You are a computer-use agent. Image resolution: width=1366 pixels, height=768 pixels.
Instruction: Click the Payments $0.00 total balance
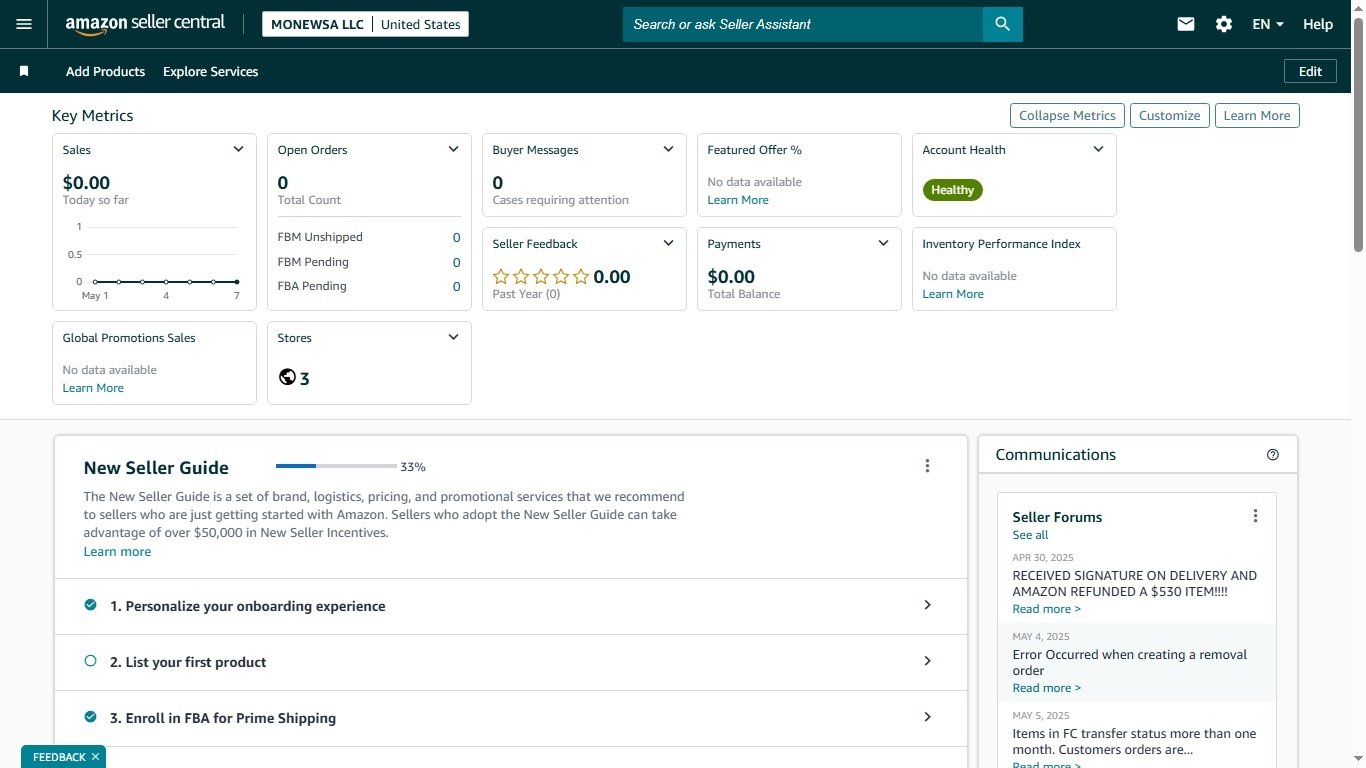[731, 276]
